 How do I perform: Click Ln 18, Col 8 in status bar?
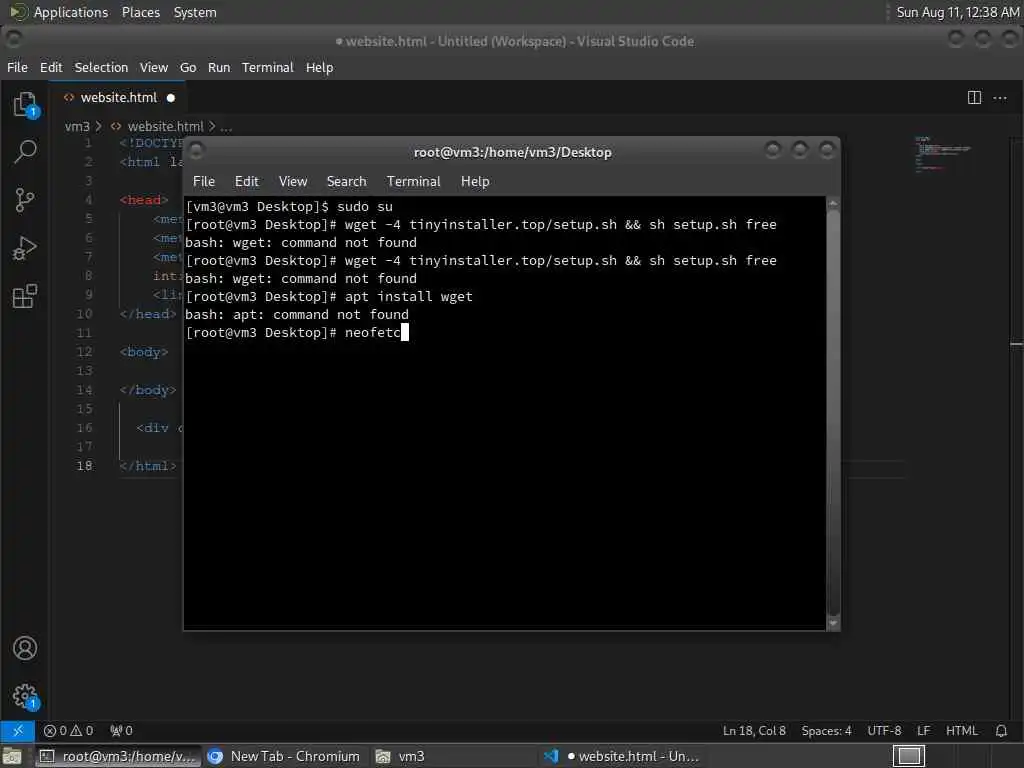point(754,730)
